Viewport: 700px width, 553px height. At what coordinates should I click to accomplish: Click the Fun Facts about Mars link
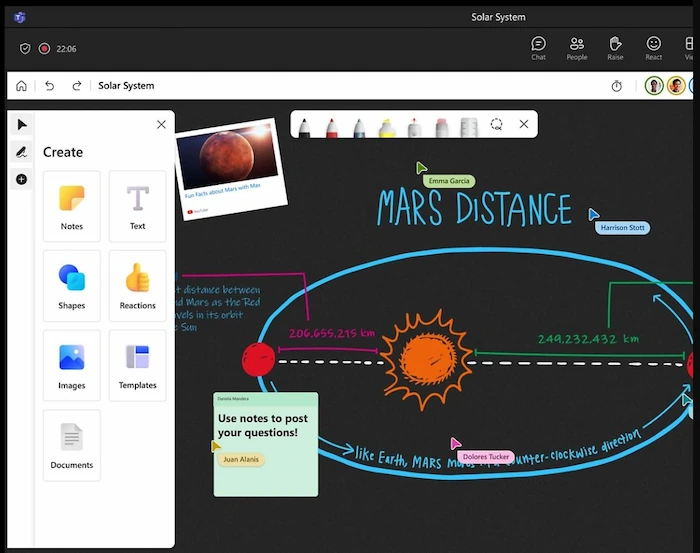click(x=223, y=191)
